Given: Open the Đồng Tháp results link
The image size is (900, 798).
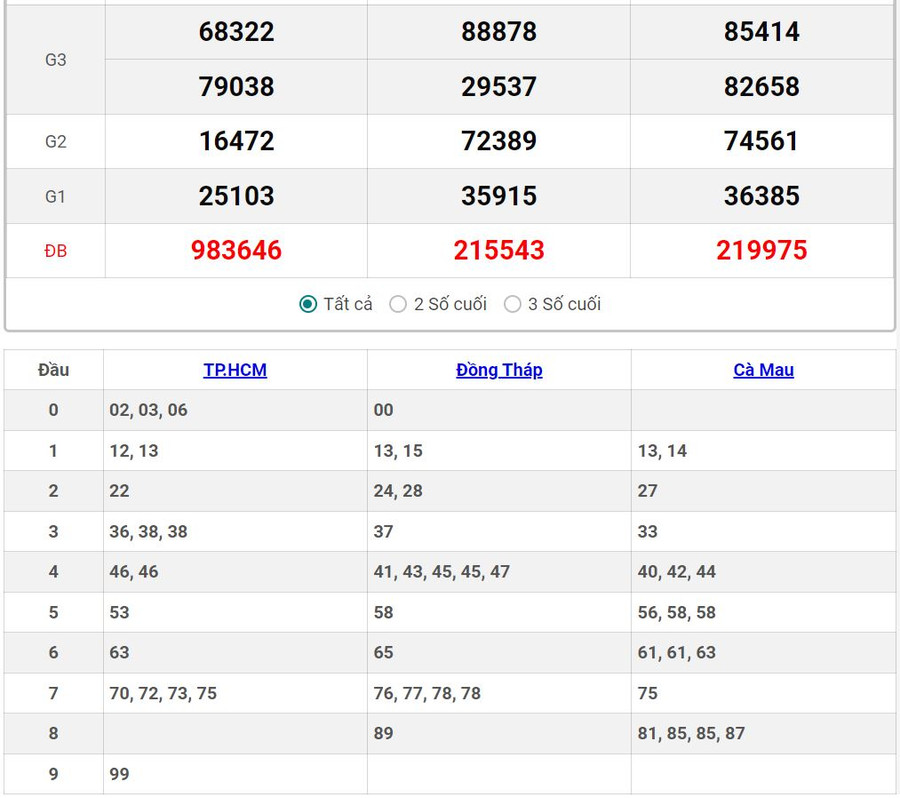Looking at the screenshot, I should click(499, 370).
